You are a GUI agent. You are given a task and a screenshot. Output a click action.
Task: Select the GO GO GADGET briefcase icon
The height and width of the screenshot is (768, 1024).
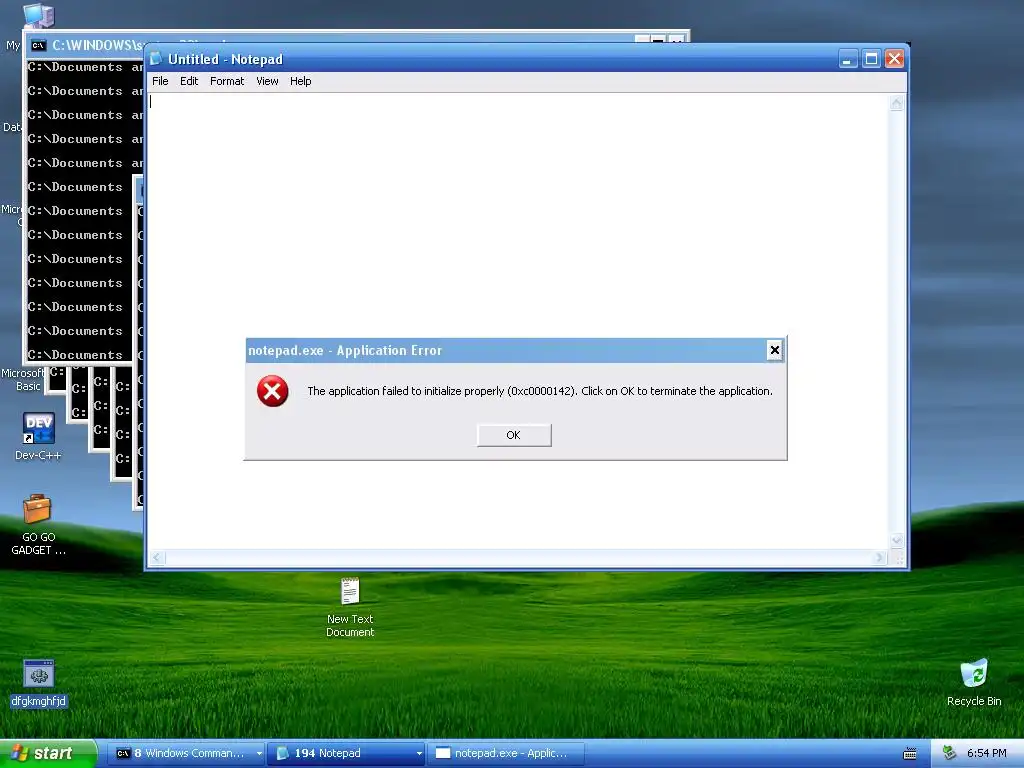[x=38, y=524]
